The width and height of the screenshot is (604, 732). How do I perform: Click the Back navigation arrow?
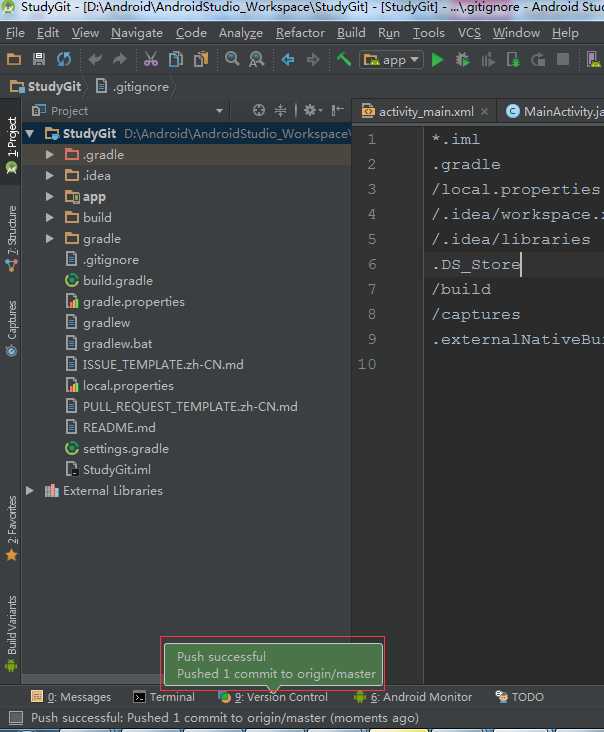click(288, 59)
